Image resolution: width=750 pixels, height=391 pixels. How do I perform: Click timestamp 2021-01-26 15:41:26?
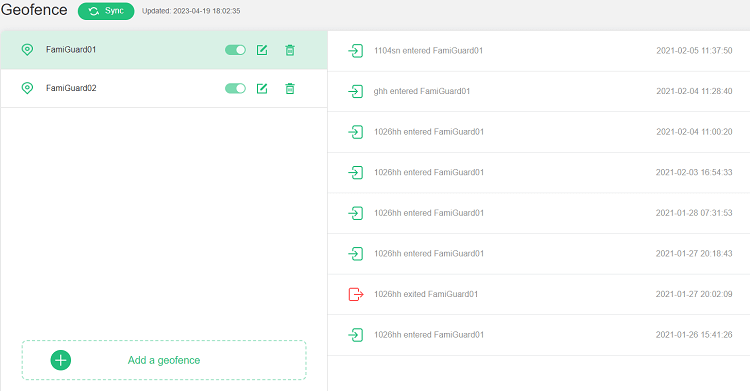point(694,335)
